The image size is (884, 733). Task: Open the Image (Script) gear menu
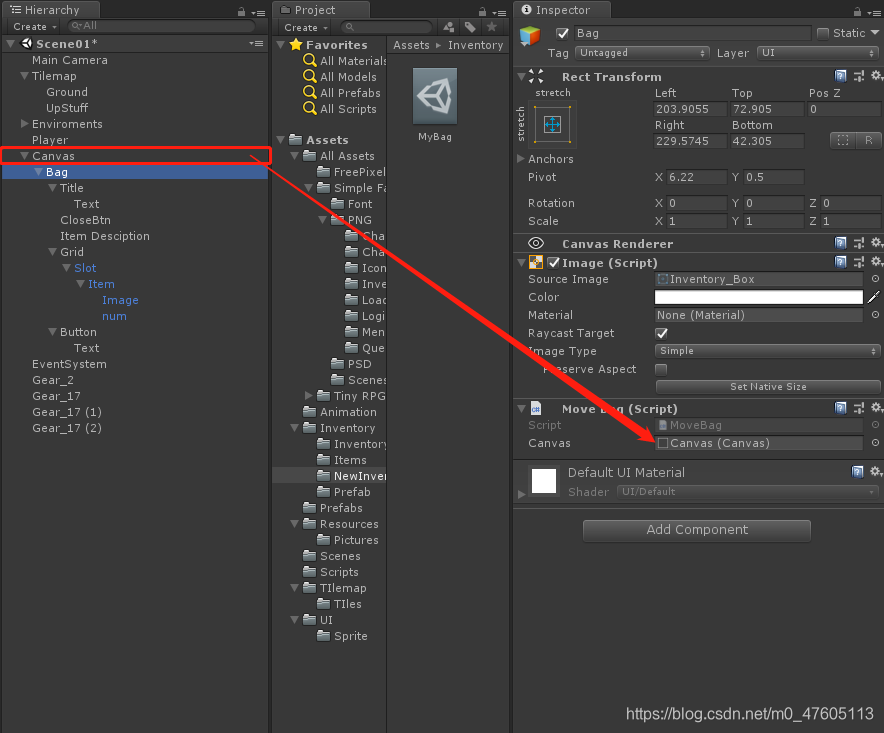coord(876,262)
